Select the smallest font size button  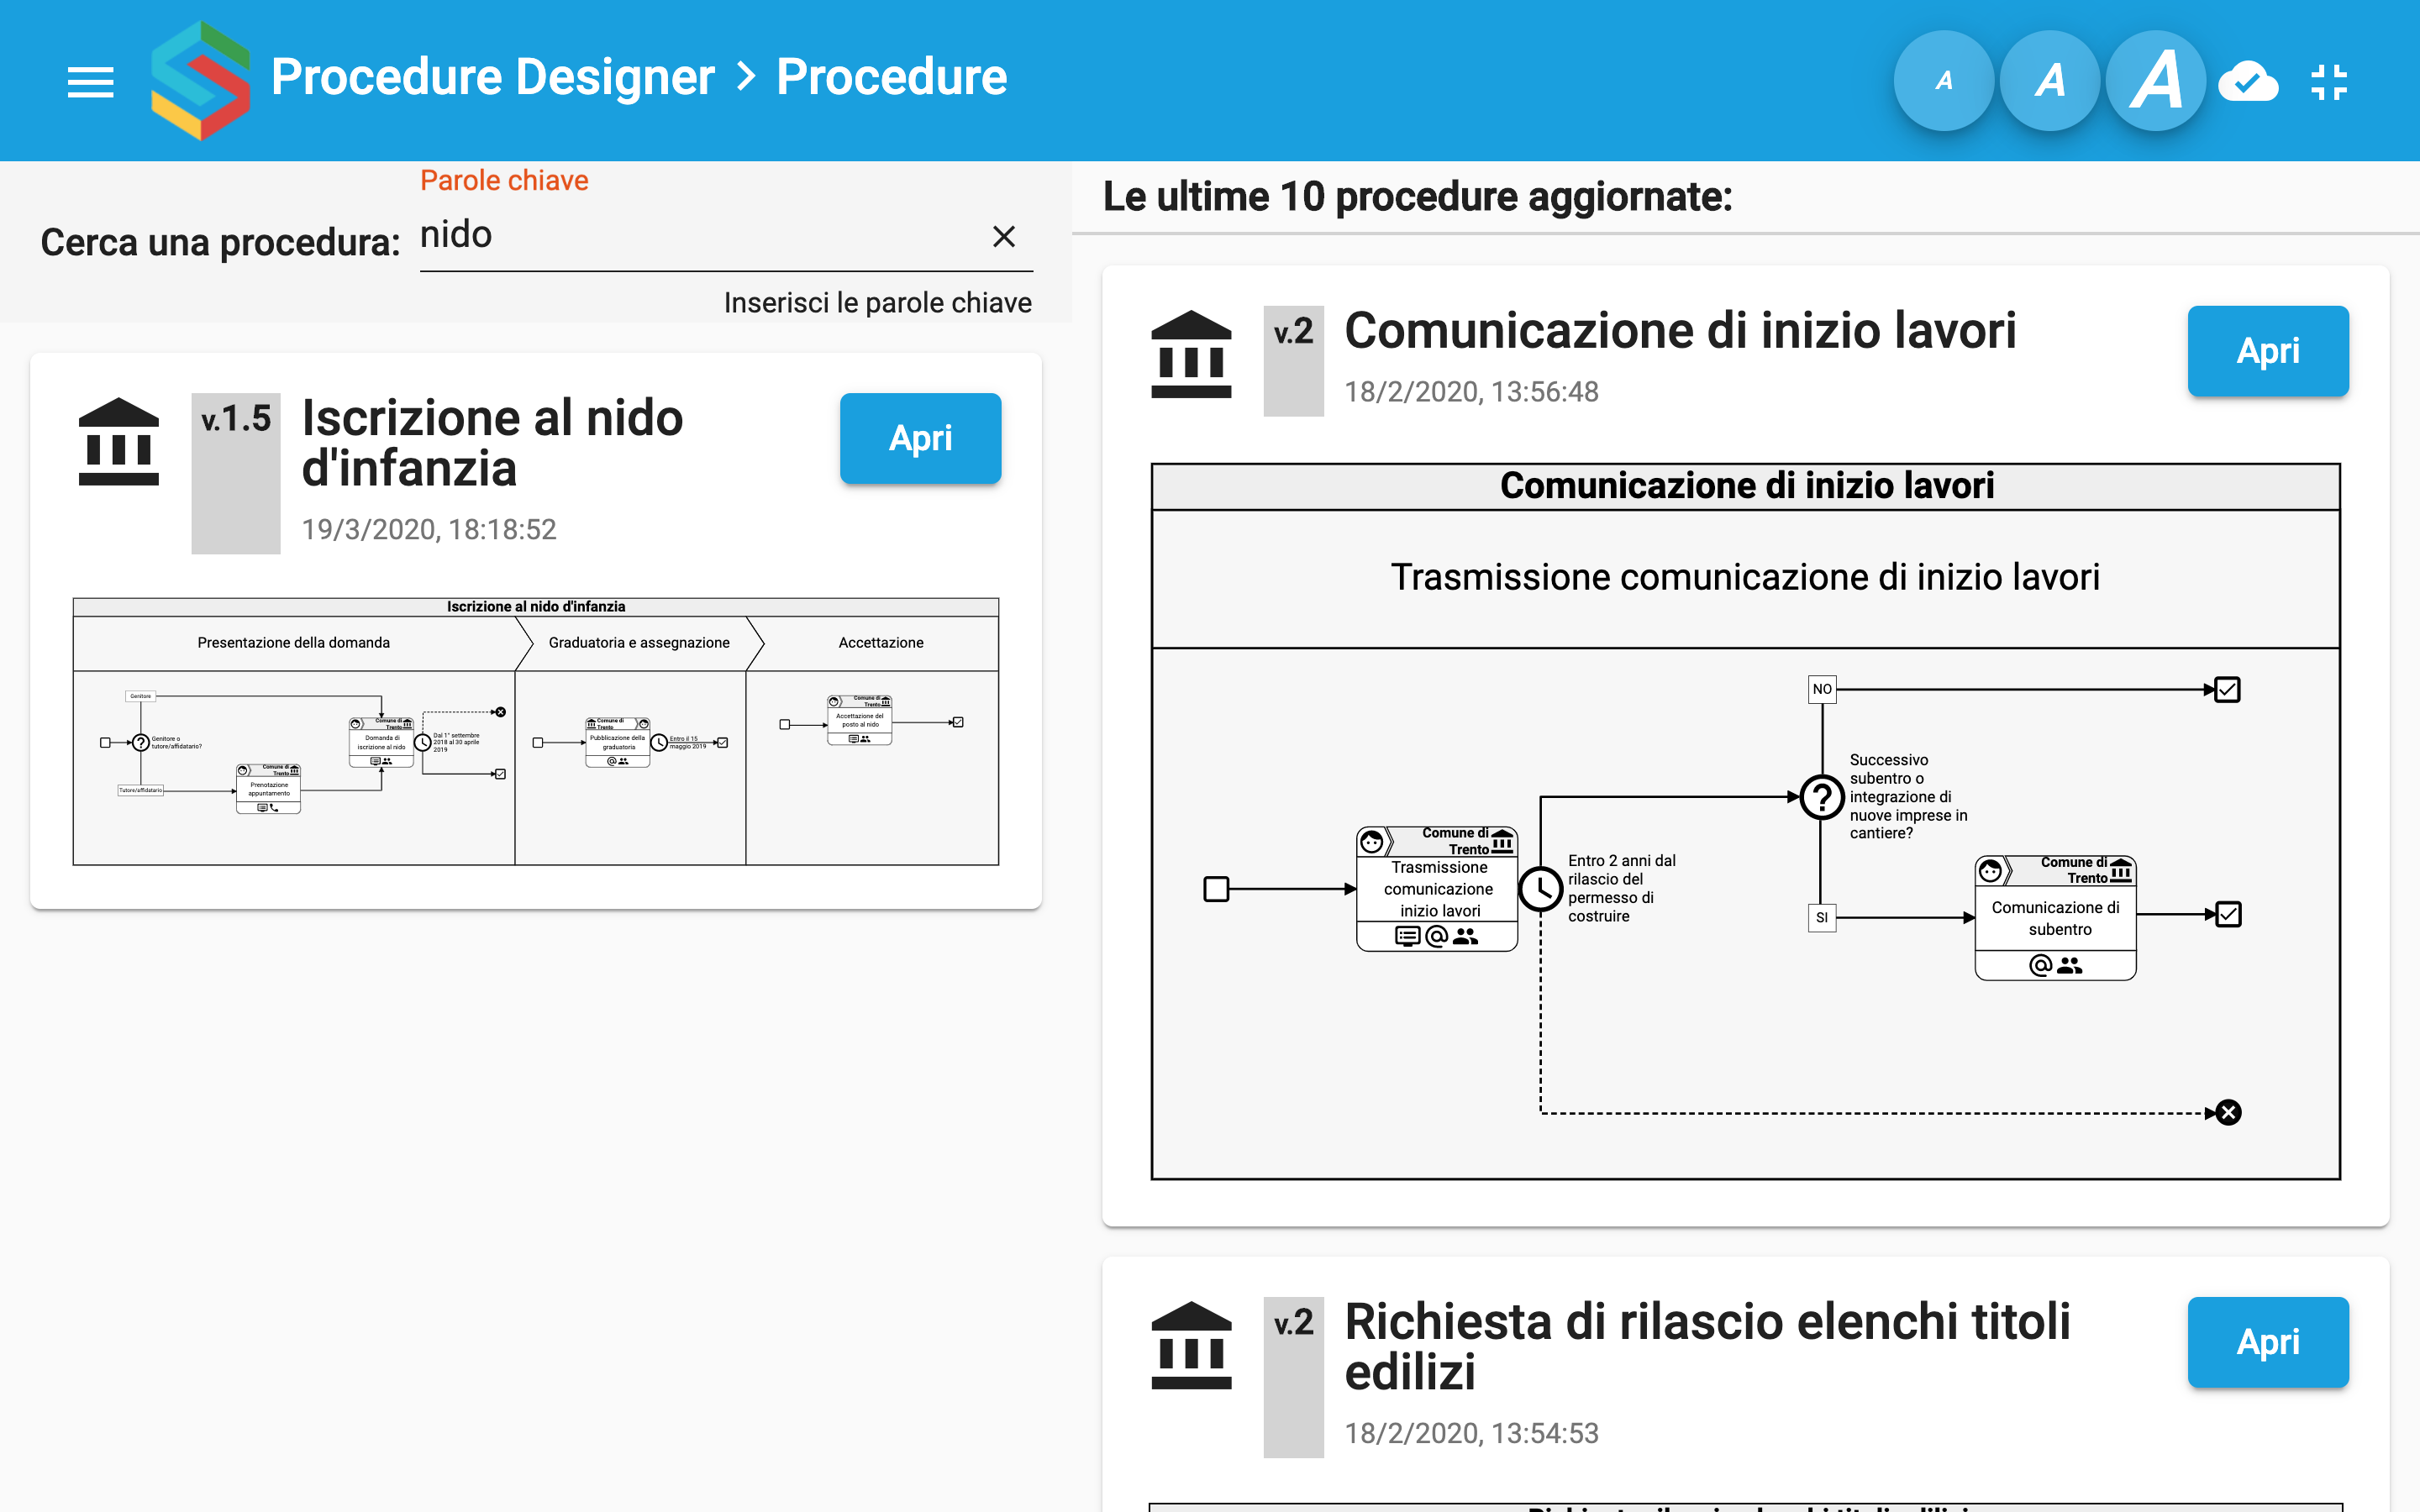tap(1943, 81)
